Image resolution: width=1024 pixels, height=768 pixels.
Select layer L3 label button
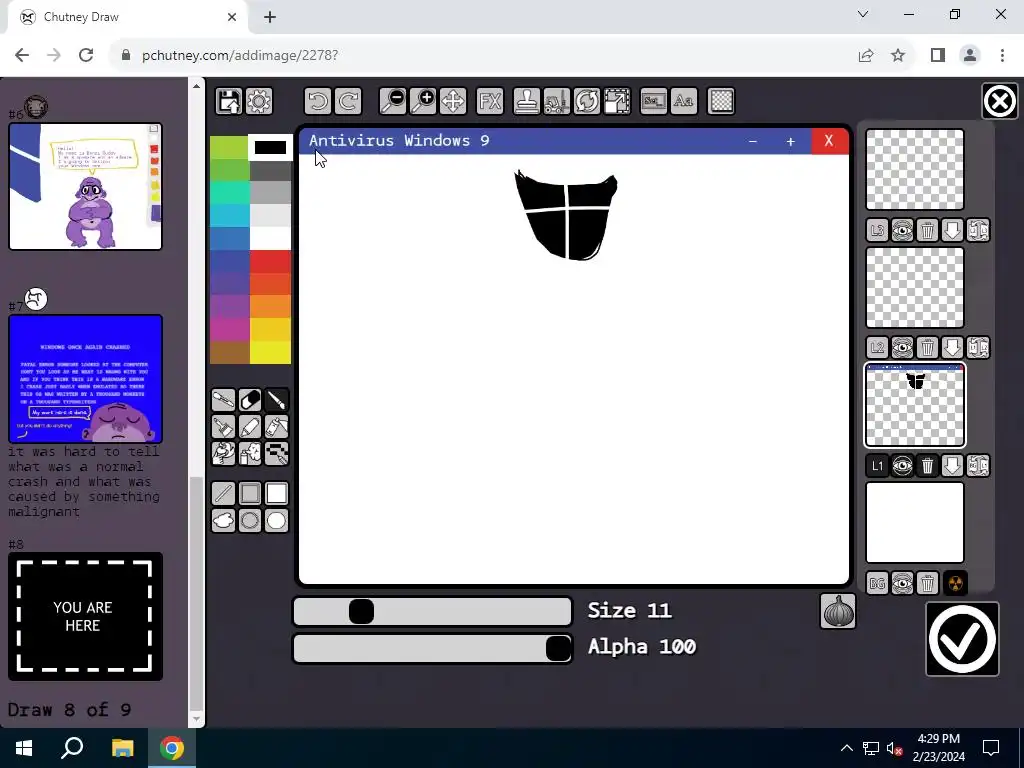coord(877,230)
